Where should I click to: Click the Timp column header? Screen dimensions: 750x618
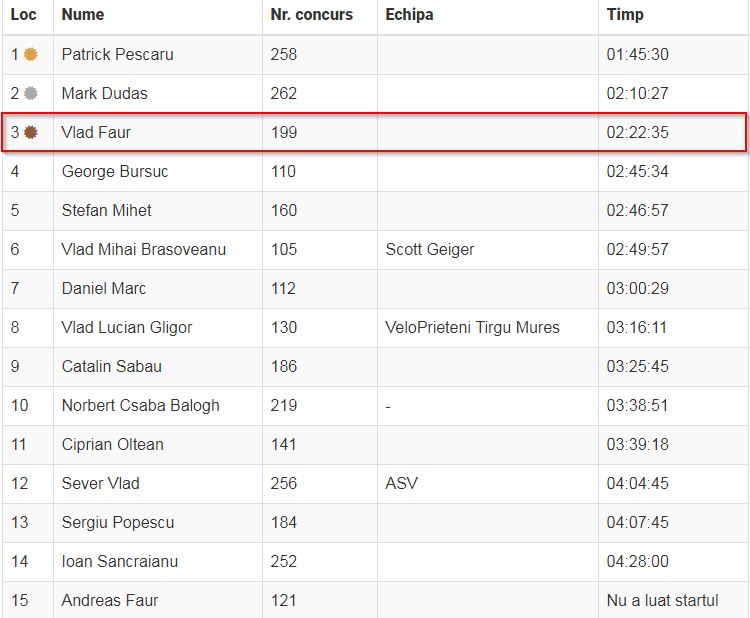(625, 14)
